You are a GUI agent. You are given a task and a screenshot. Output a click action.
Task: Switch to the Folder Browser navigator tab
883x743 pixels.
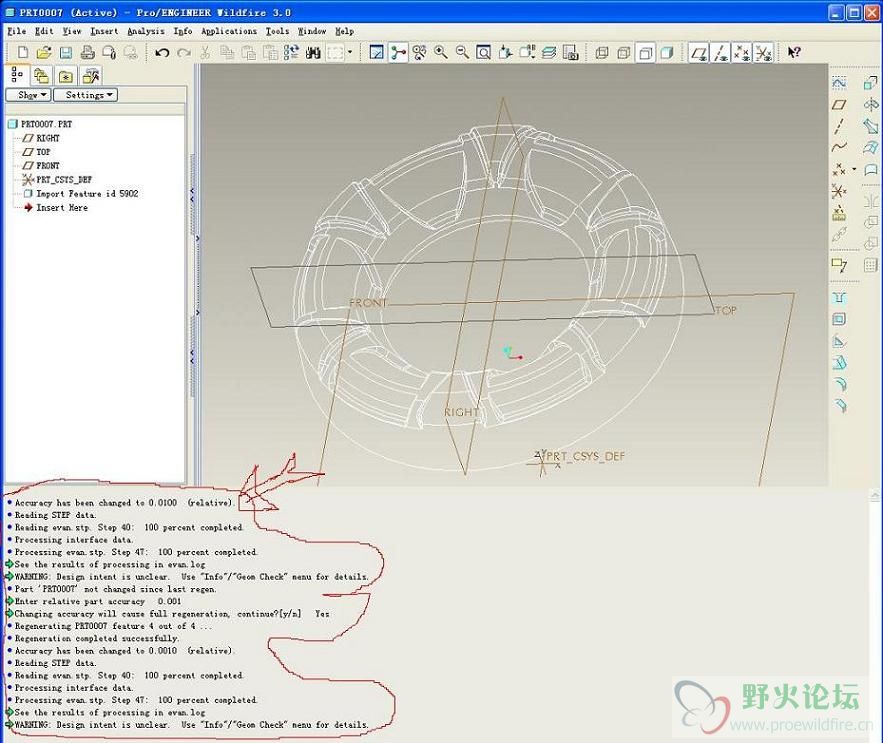pos(42,75)
